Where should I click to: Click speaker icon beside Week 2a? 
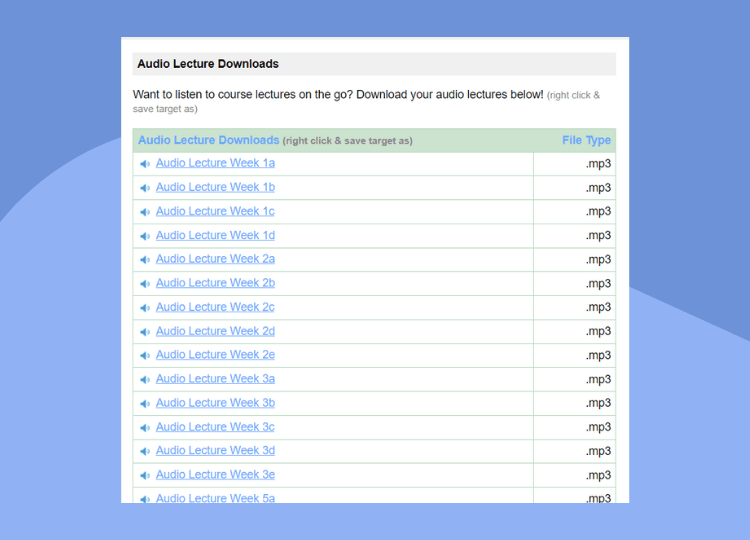pyautogui.click(x=145, y=260)
